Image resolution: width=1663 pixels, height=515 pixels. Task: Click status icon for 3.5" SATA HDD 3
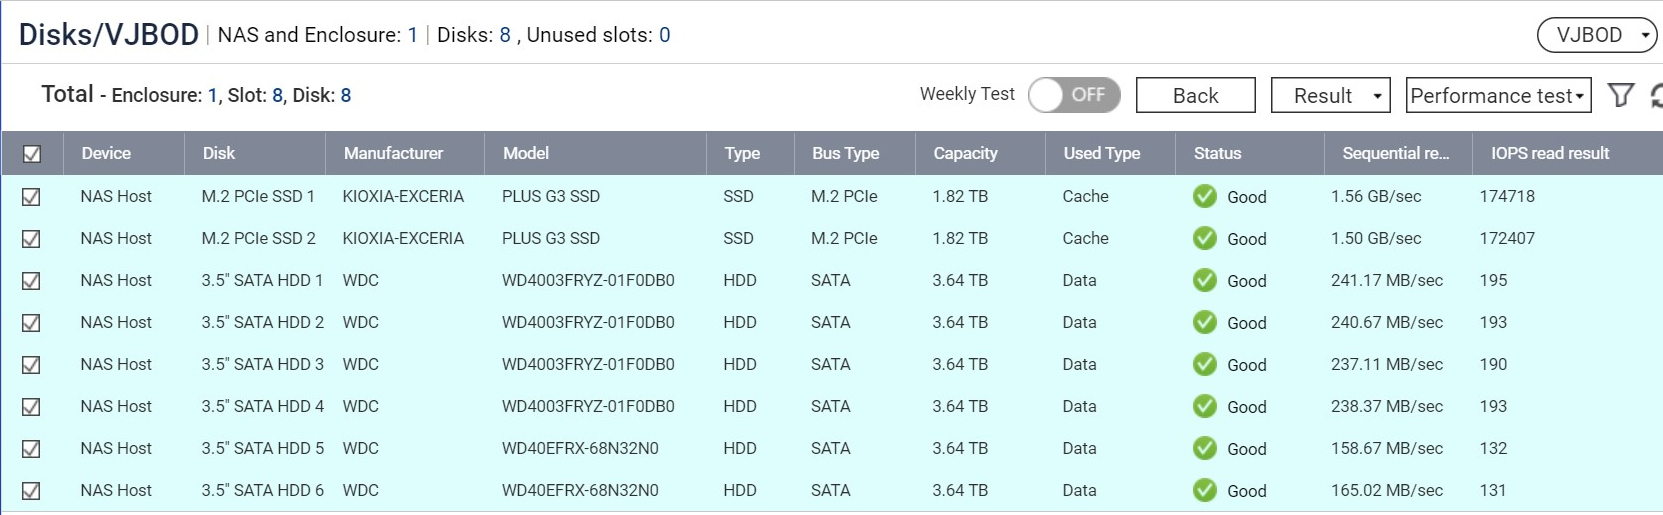[1205, 365]
